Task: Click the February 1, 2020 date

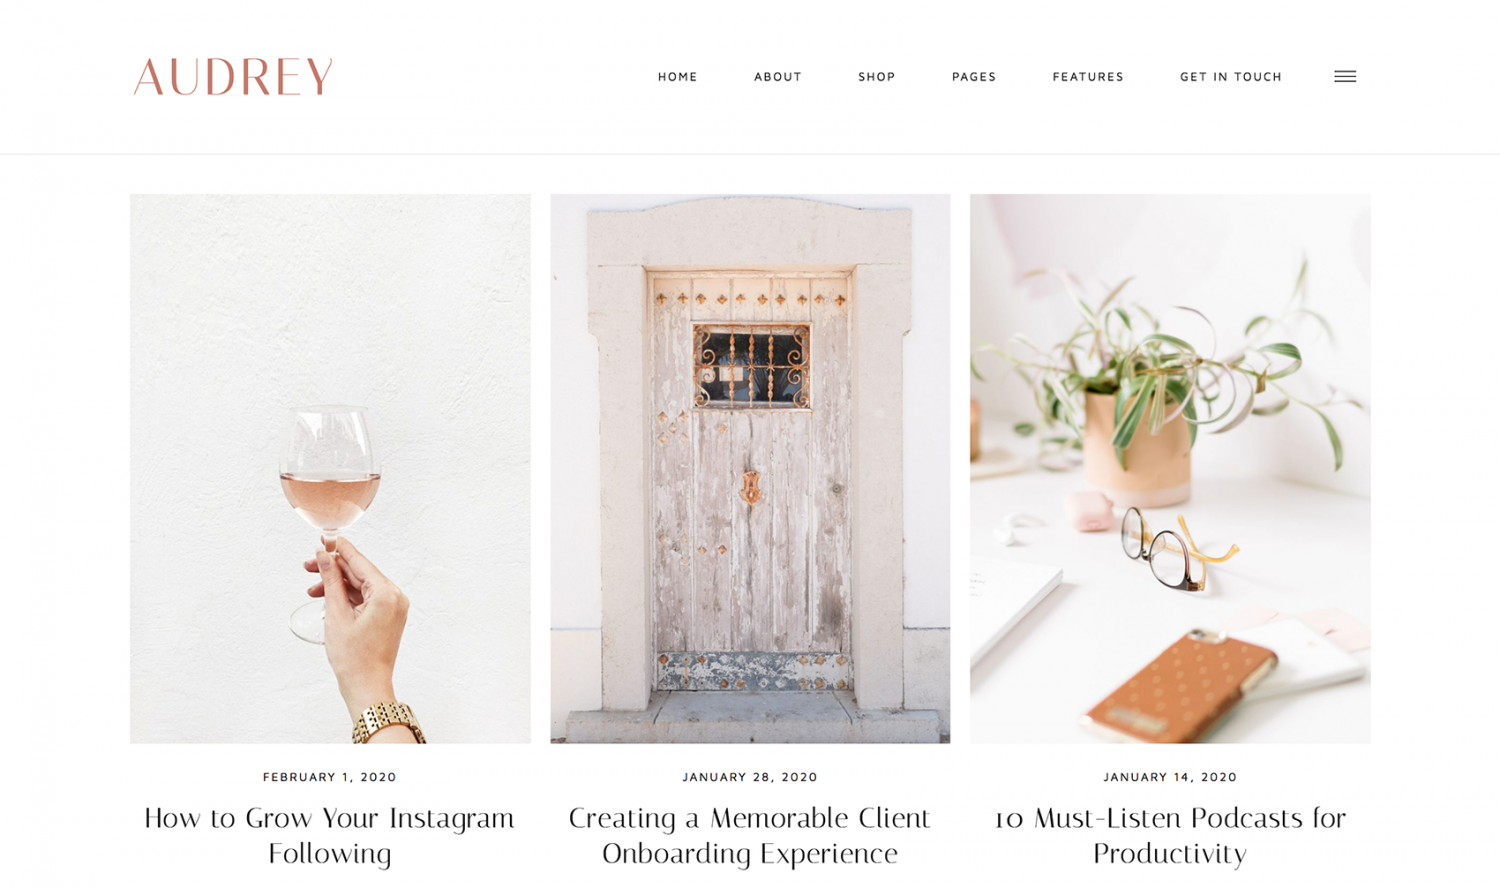Action: pos(330,777)
